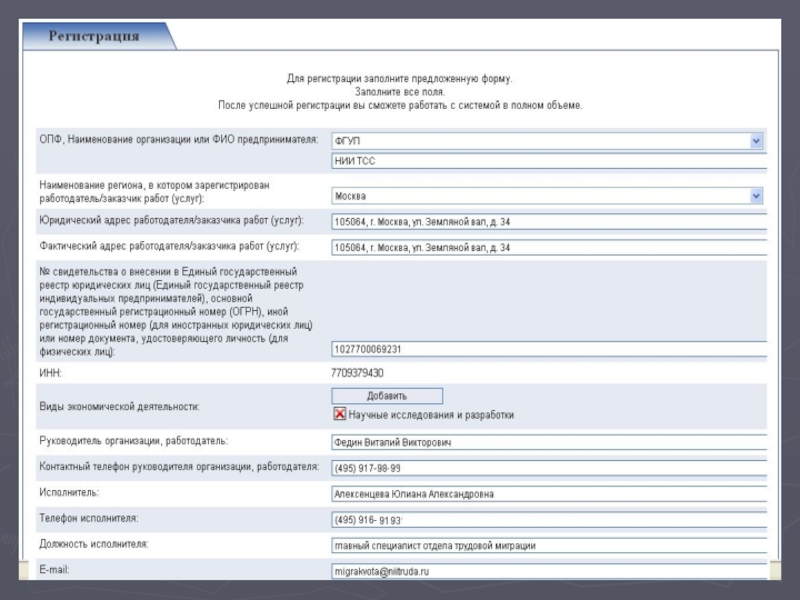The height and width of the screenshot is (600, 800).
Task: Click the Виды экономической деятельности label
Action: click(x=119, y=407)
